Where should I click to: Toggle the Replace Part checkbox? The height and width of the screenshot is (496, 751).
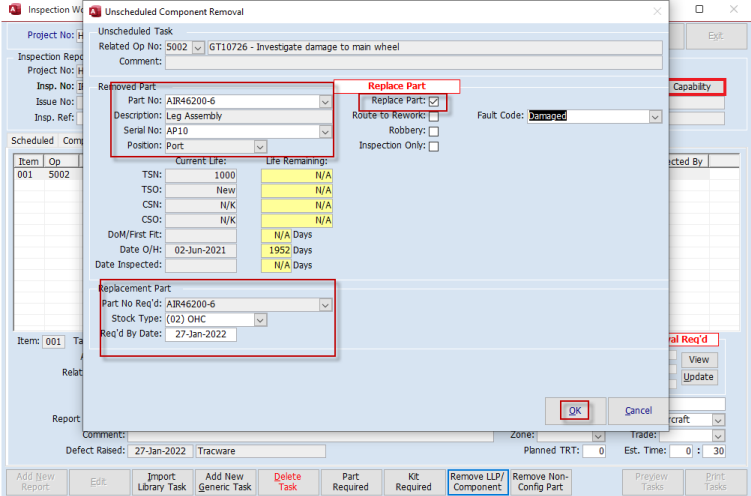[x=433, y=101]
